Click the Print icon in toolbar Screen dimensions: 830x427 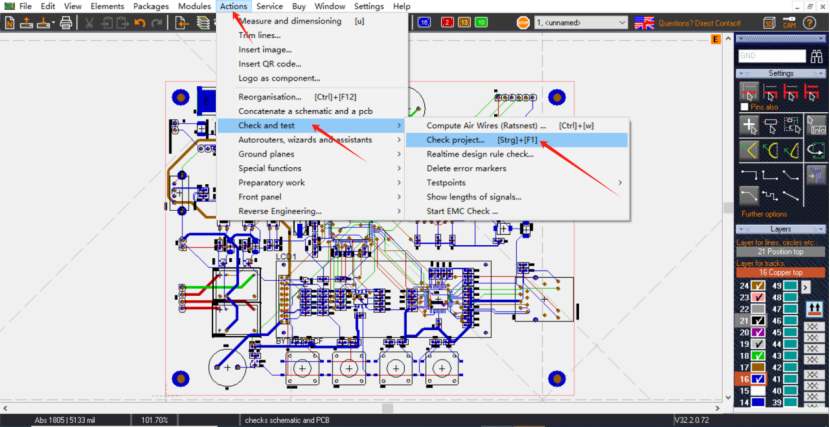click(66, 23)
